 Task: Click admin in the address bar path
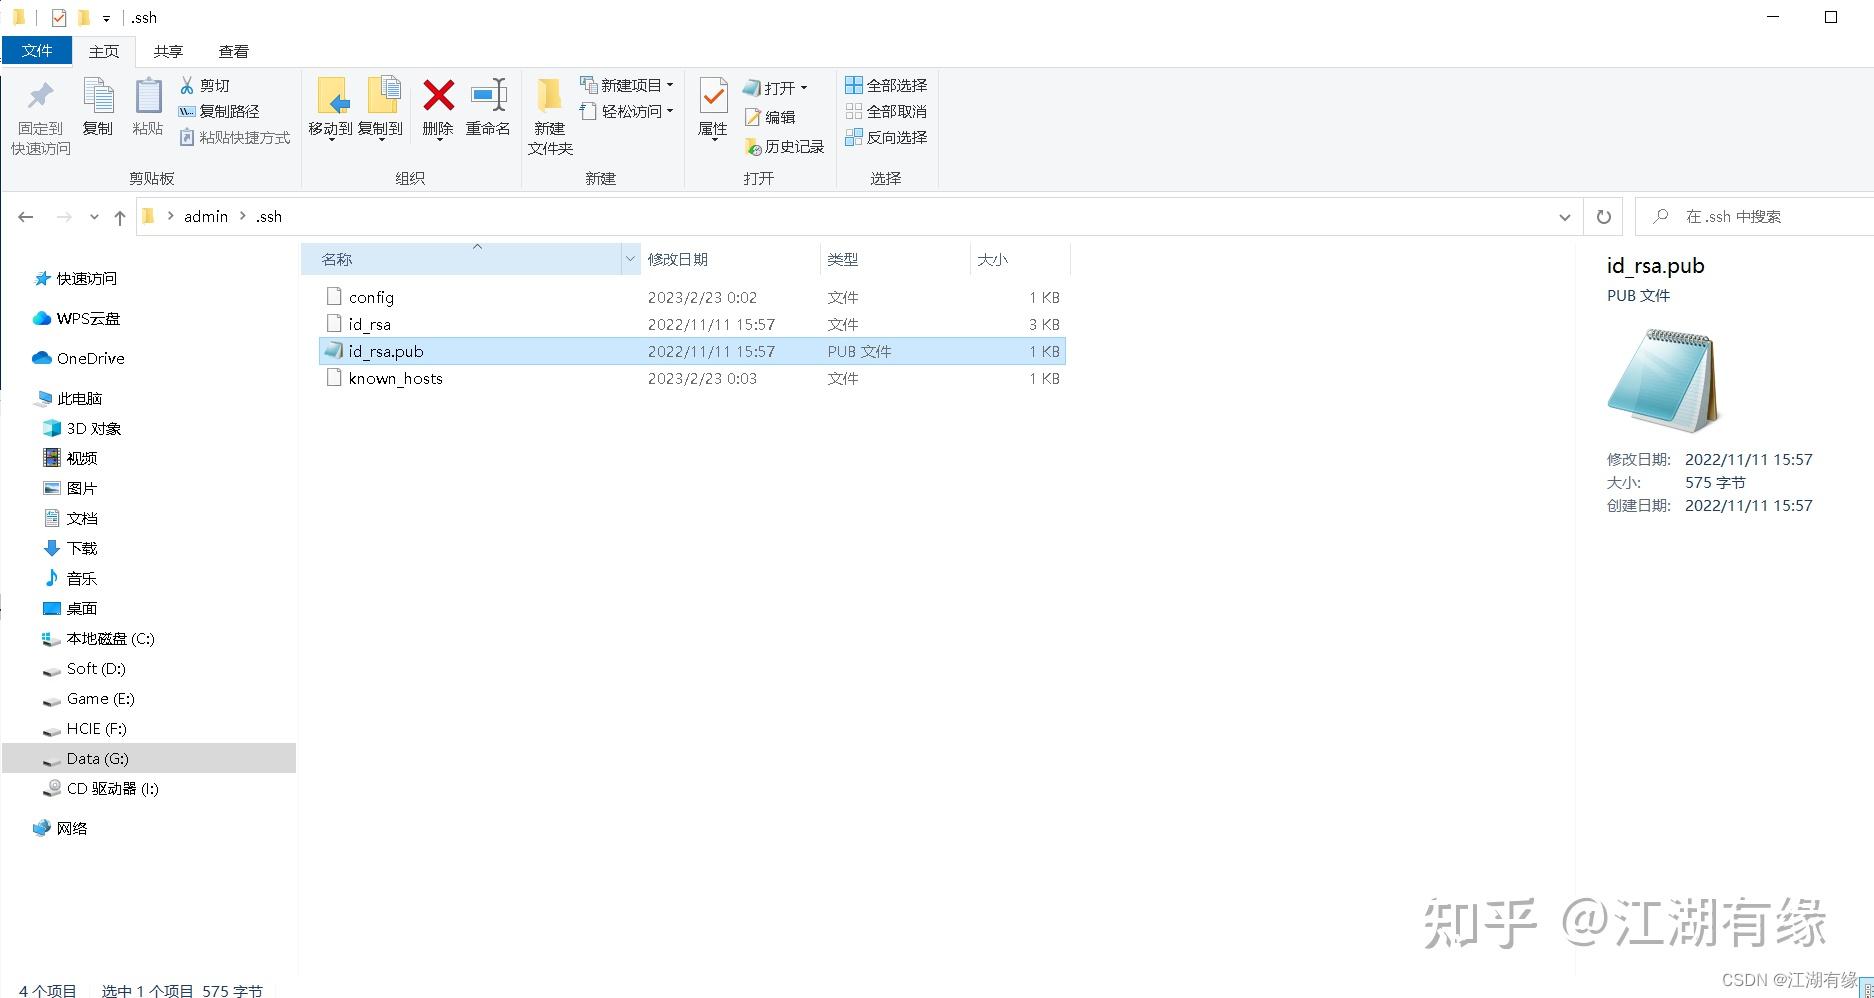(206, 216)
